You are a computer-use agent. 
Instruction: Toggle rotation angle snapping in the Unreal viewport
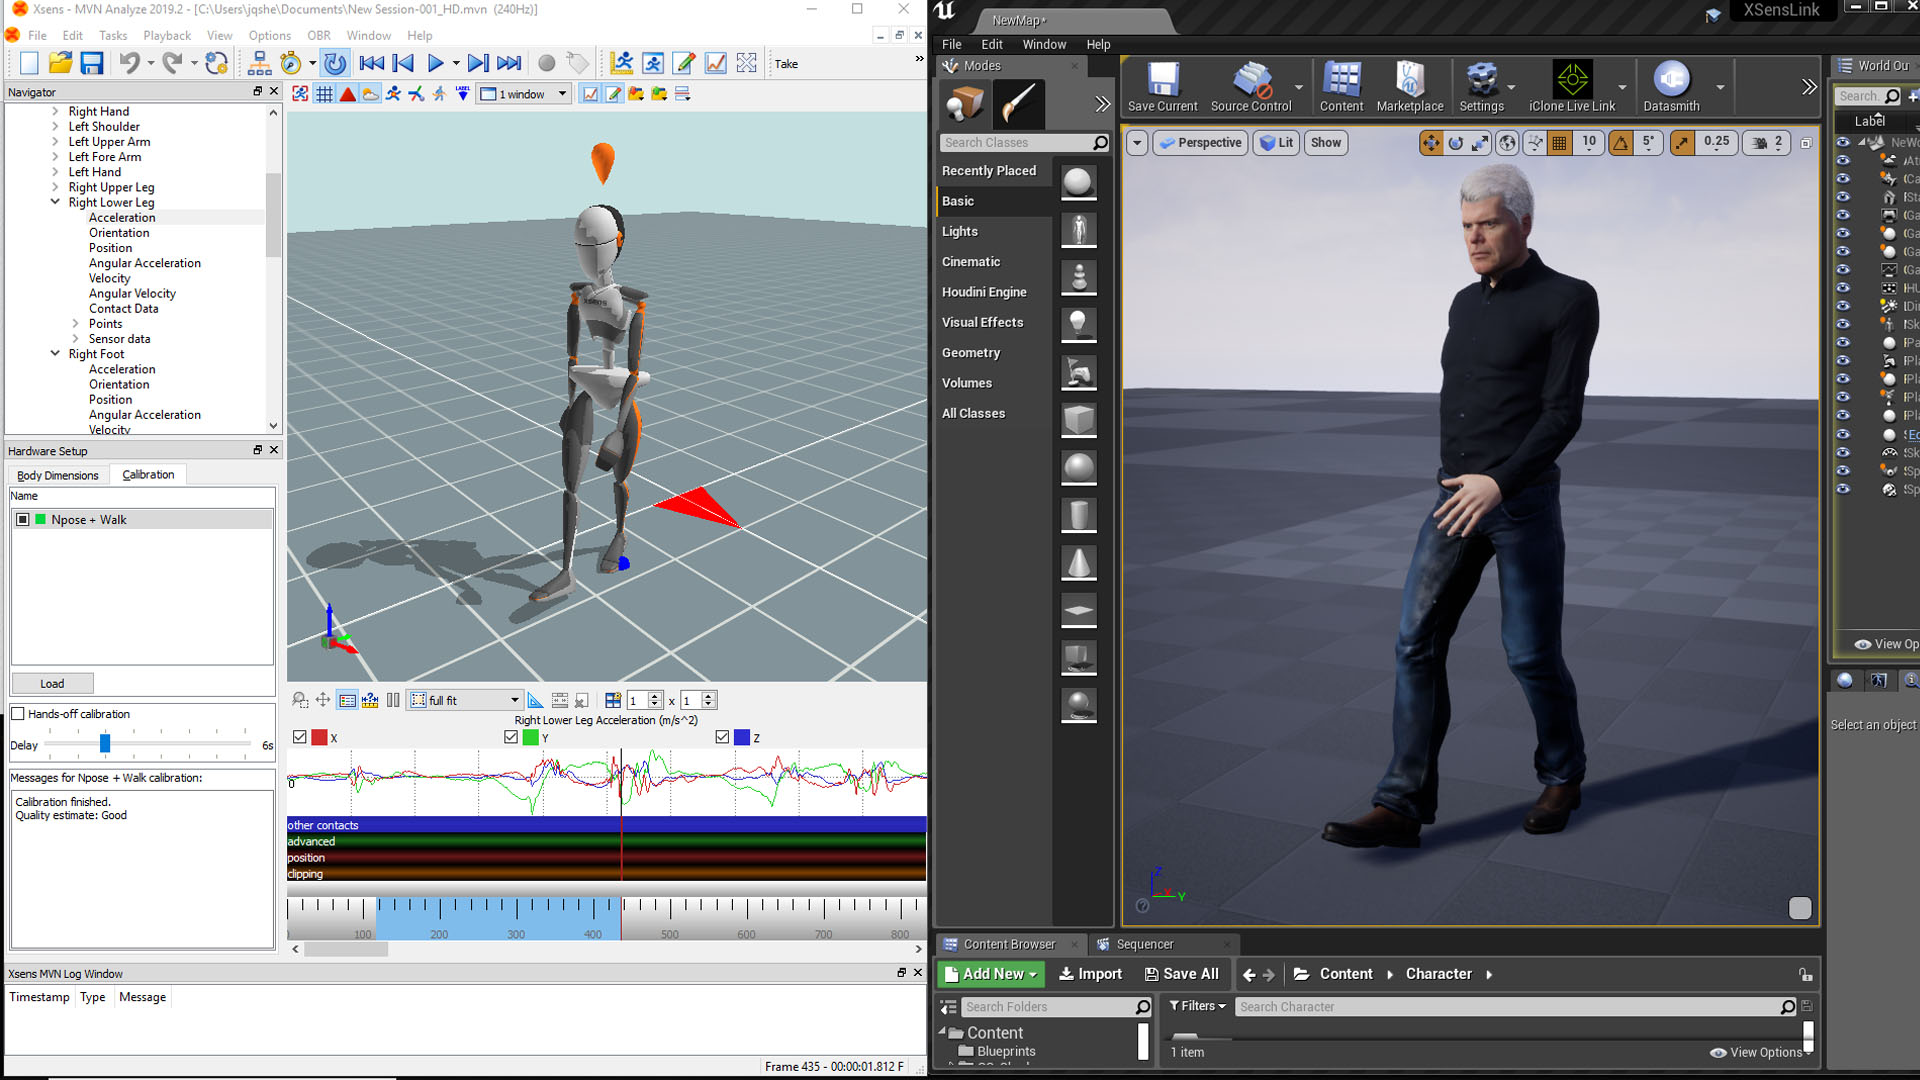click(x=1621, y=143)
